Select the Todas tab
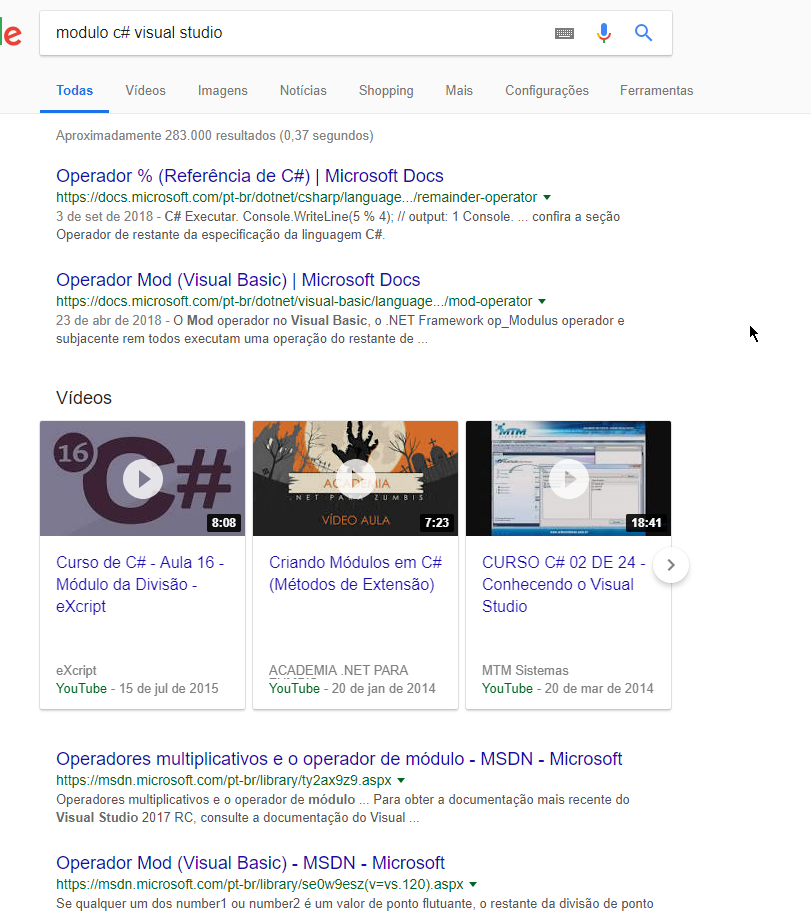The image size is (811, 916). pos(75,91)
